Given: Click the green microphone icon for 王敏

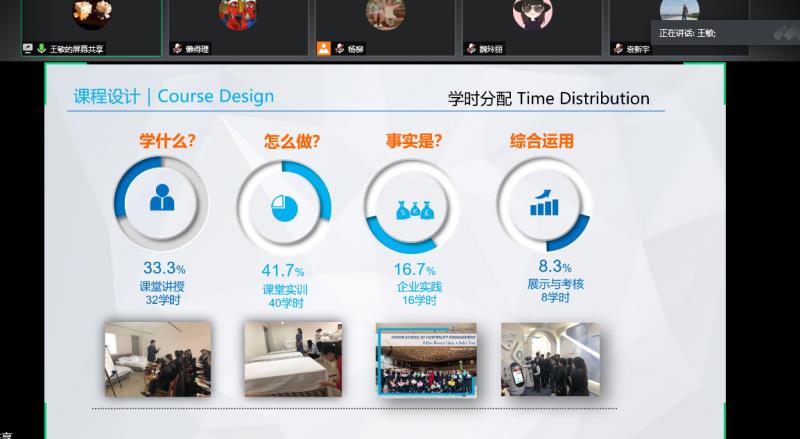Looking at the screenshot, I should click(41, 48).
